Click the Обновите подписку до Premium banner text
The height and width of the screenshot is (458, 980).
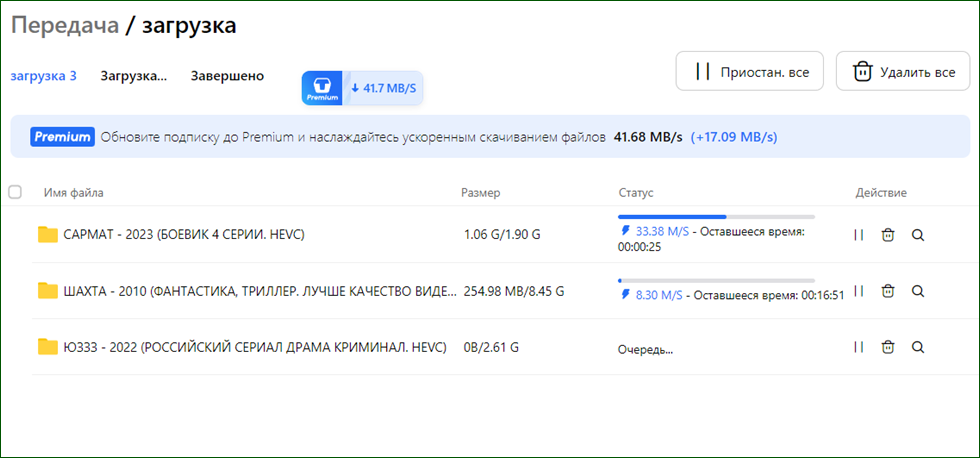353,137
